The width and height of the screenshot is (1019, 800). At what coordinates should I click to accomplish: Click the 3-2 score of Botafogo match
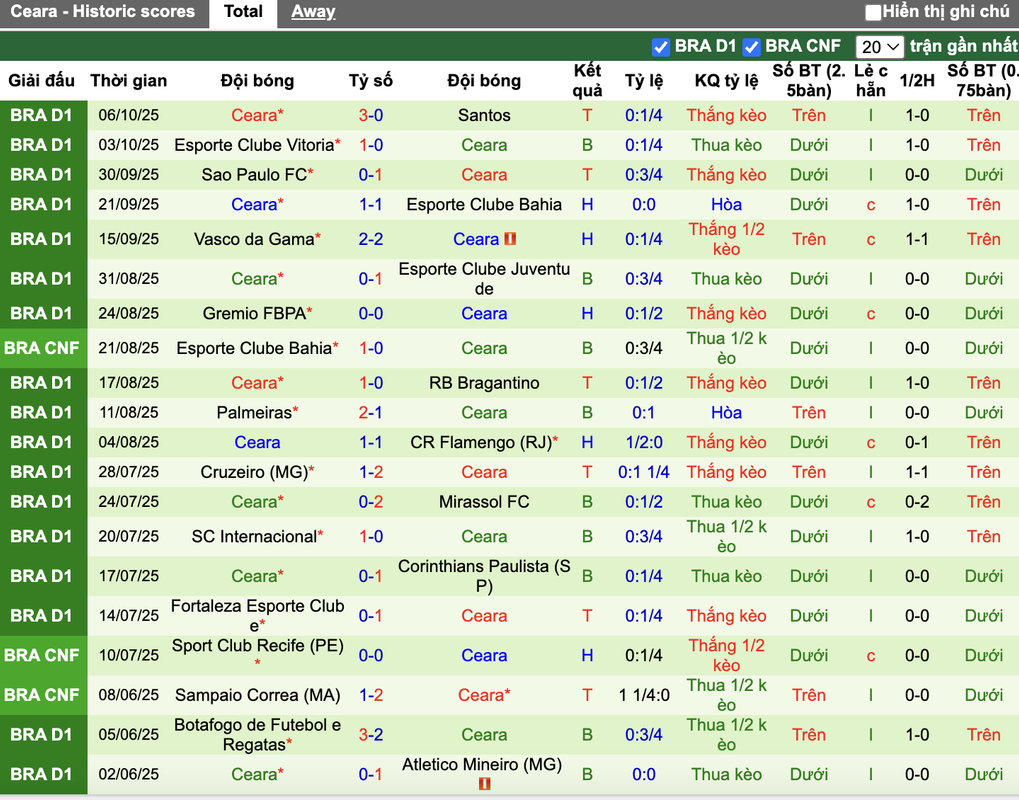pos(370,735)
